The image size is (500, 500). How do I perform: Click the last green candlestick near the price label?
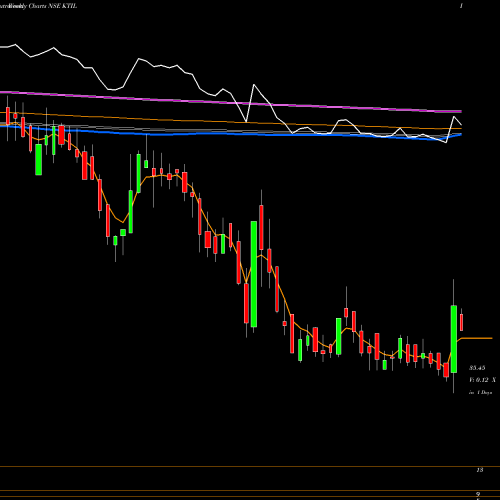pyautogui.click(x=454, y=339)
